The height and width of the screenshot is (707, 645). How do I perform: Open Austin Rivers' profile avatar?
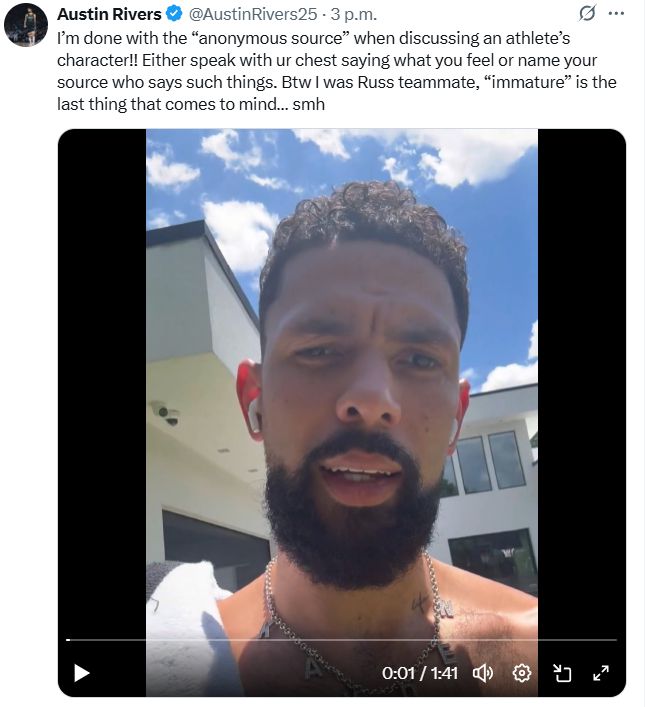pos(26,25)
